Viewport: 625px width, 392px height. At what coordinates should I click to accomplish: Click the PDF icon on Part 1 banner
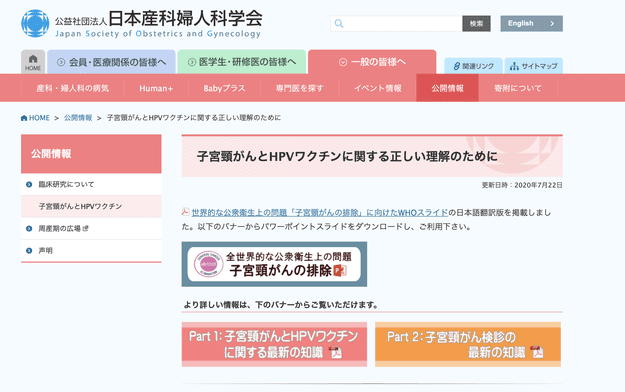335,352
